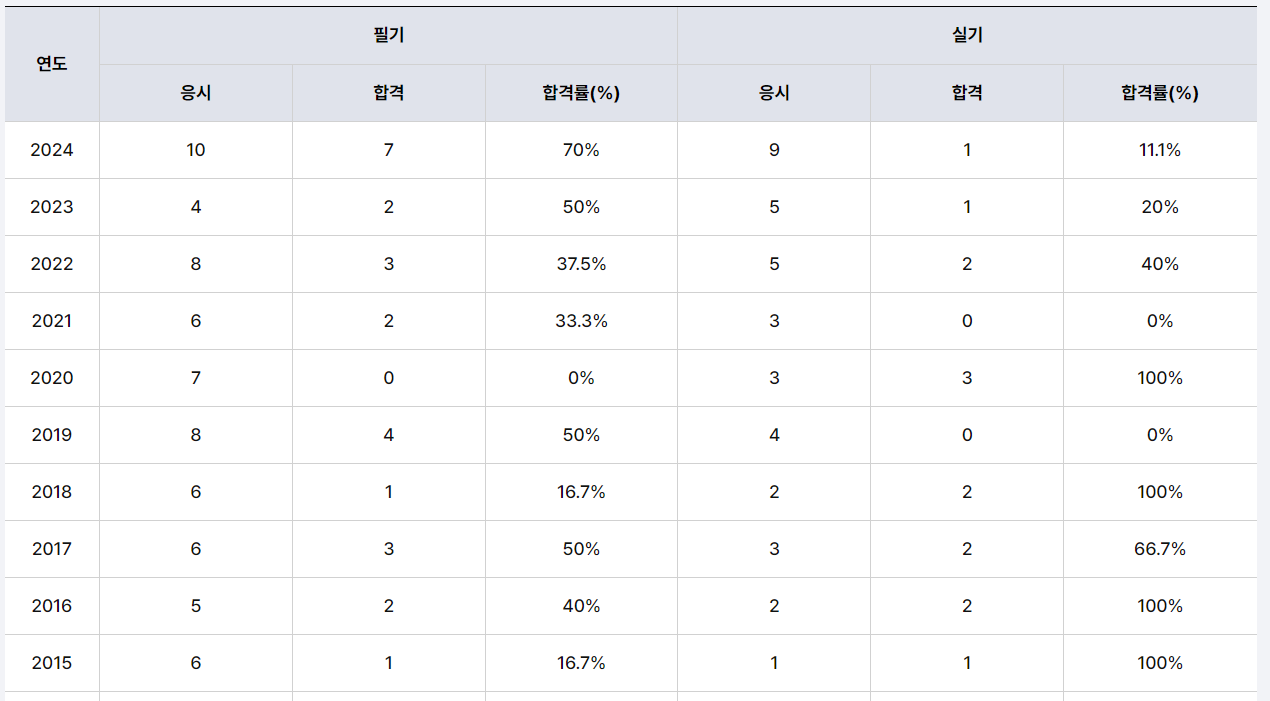The height and width of the screenshot is (701, 1270).
Task: Select the 66.7% pass rate cell
Action: (1159, 549)
